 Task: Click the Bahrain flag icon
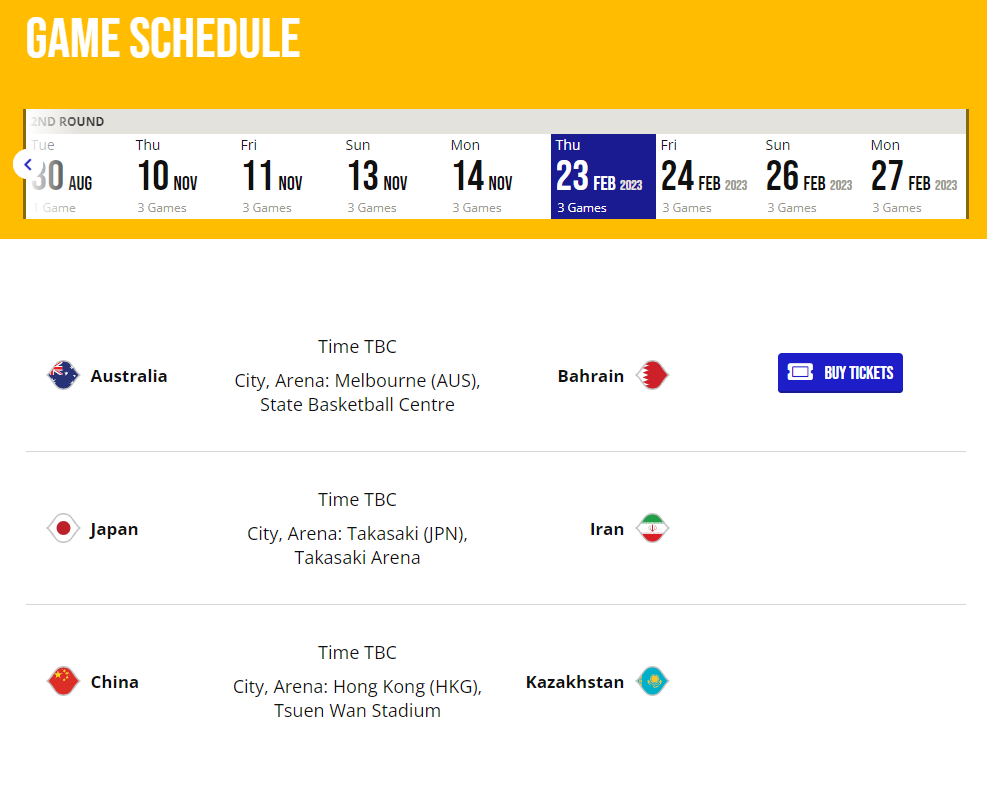tap(652, 376)
